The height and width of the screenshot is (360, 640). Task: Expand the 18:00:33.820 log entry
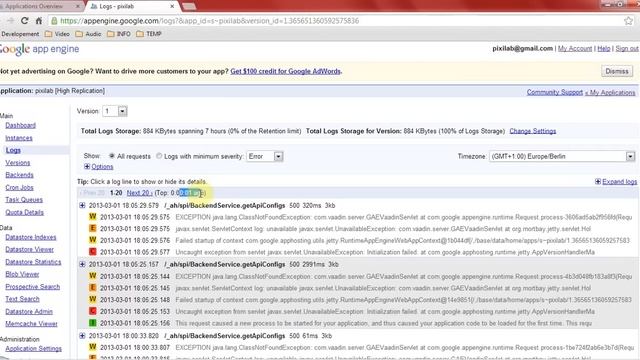pos(82,336)
